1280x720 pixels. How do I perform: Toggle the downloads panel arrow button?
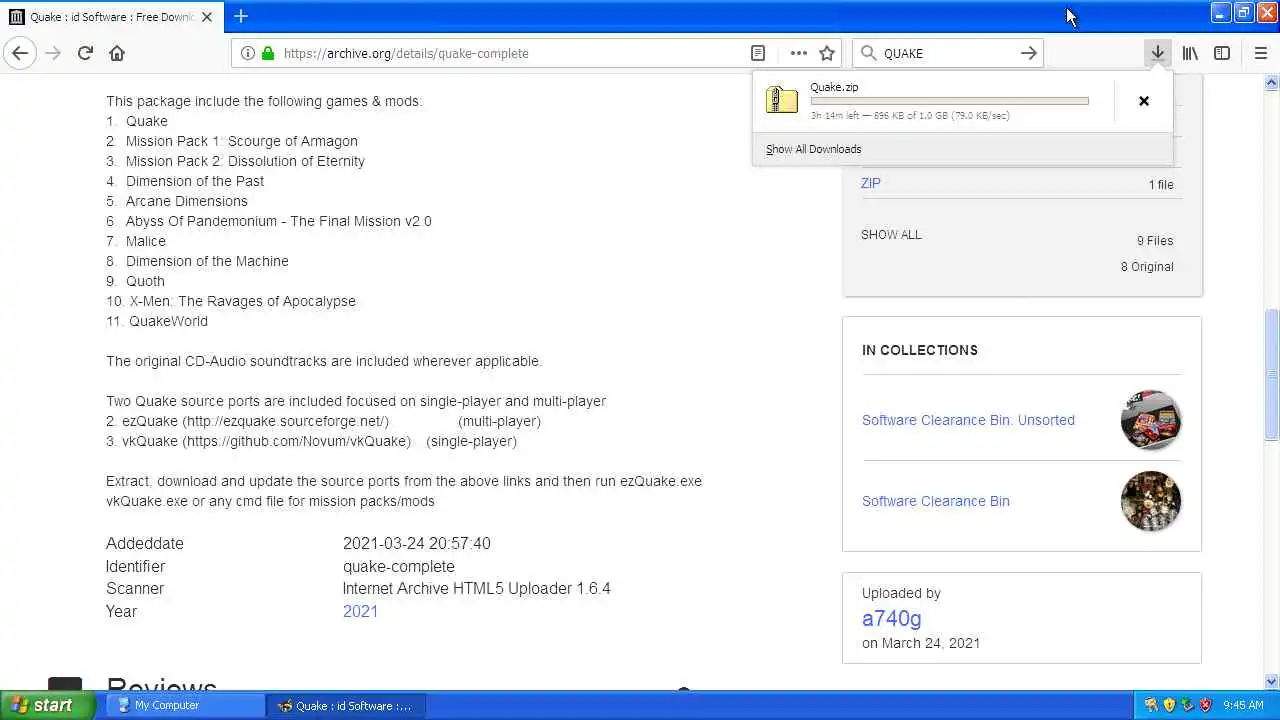1157,53
